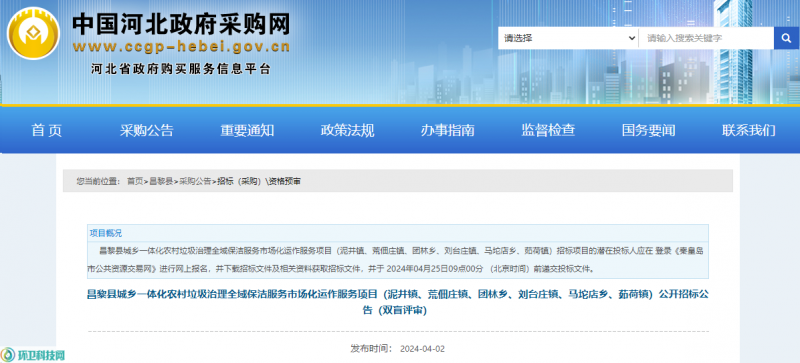Click the 发布时间 2024-04-02 date text
The height and width of the screenshot is (363, 800).
[x=397, y=349]
